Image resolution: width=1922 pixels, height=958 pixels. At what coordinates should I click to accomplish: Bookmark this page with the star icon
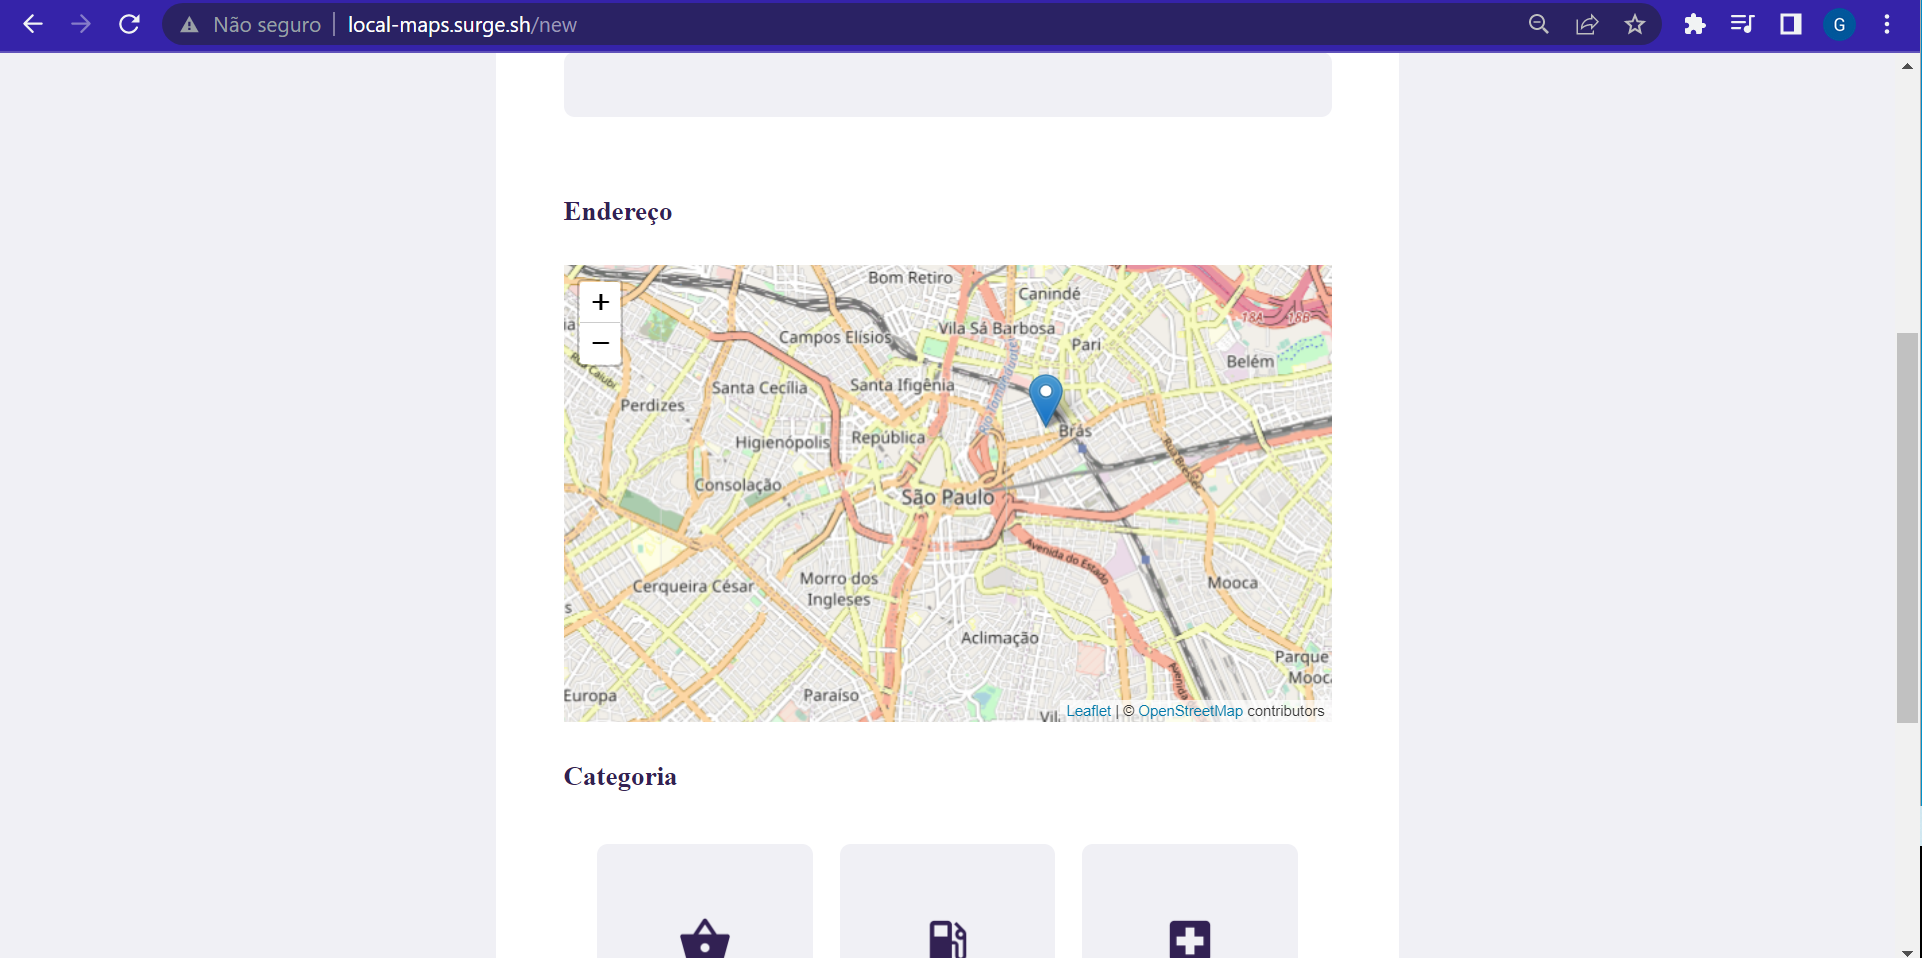[x=1635, y=24]
